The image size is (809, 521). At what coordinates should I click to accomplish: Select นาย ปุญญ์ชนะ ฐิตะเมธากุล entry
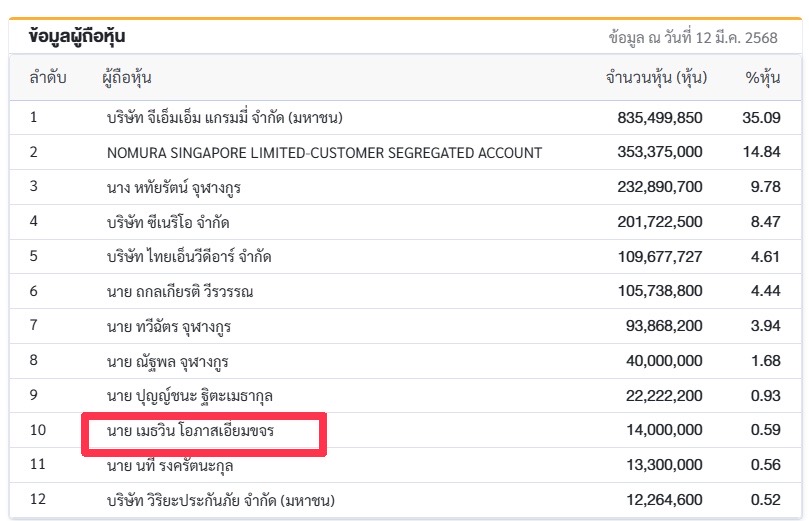coord(189,396)
